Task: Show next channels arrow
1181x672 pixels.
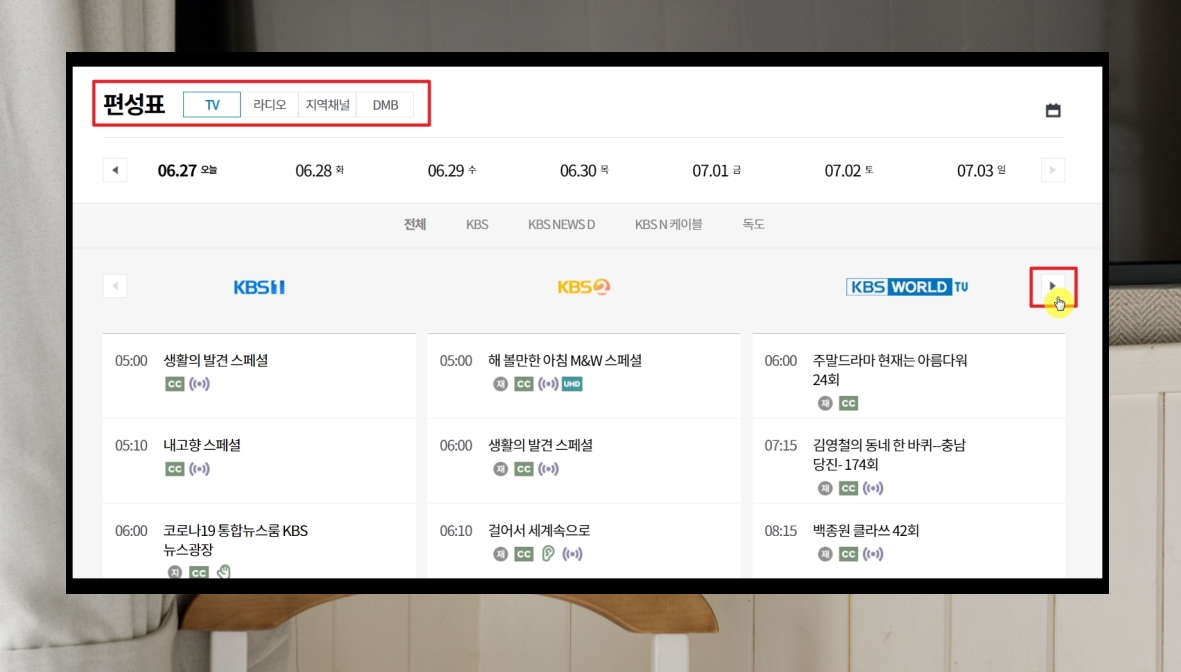Action: [1052, 286]
